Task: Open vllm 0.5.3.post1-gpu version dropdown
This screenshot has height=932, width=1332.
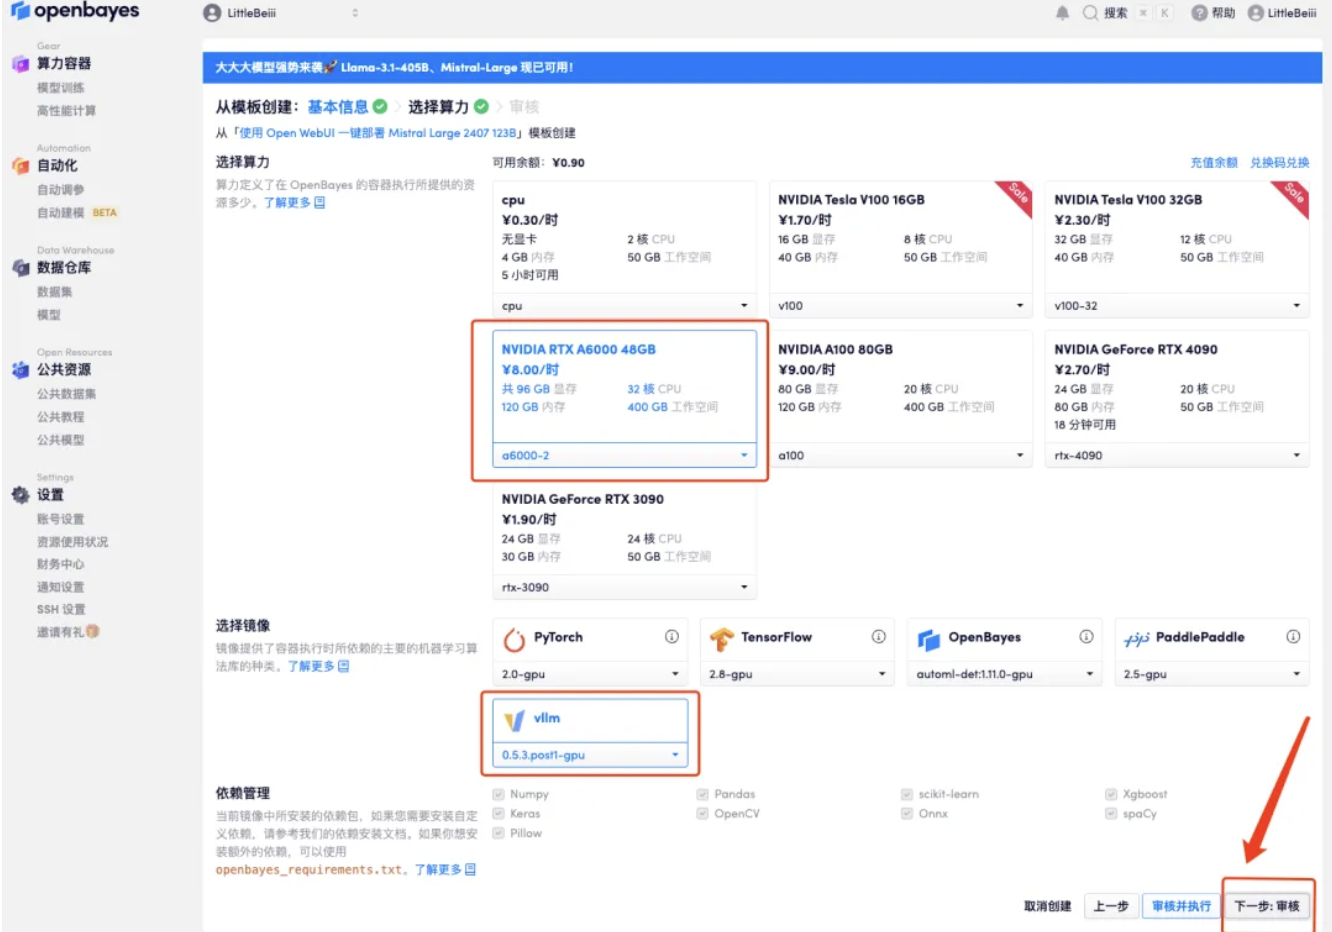Action: [x=590, y=756]
